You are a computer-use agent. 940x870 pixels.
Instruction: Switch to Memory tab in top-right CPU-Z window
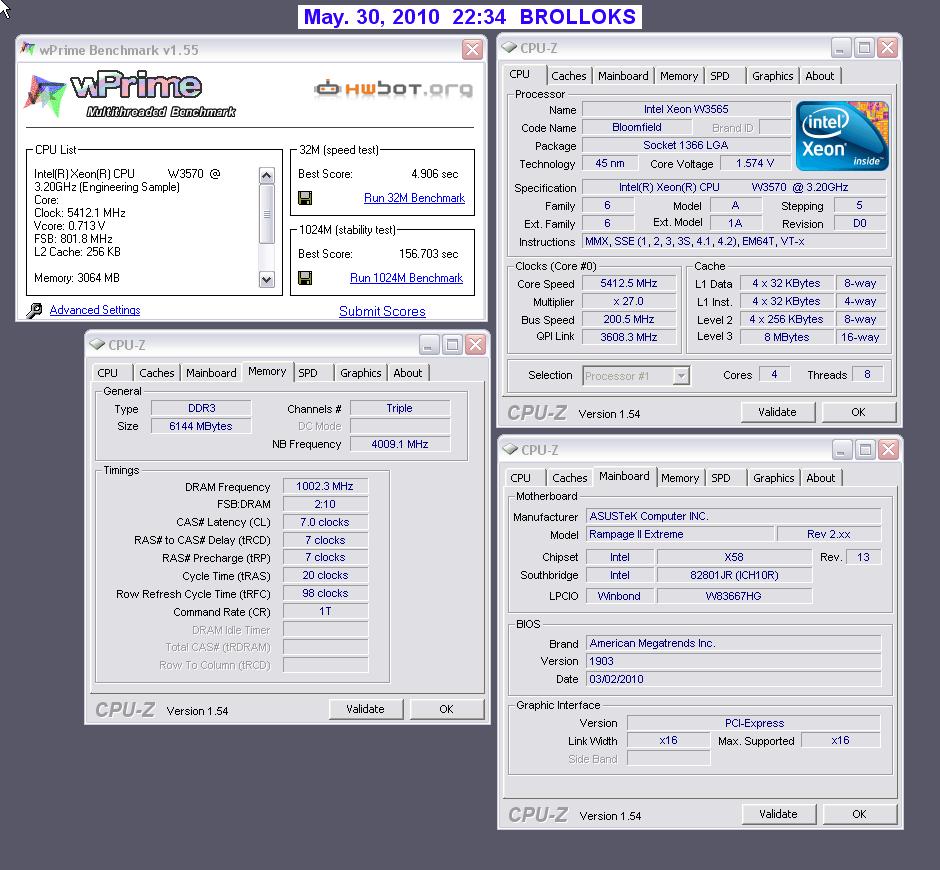[679, 76]
